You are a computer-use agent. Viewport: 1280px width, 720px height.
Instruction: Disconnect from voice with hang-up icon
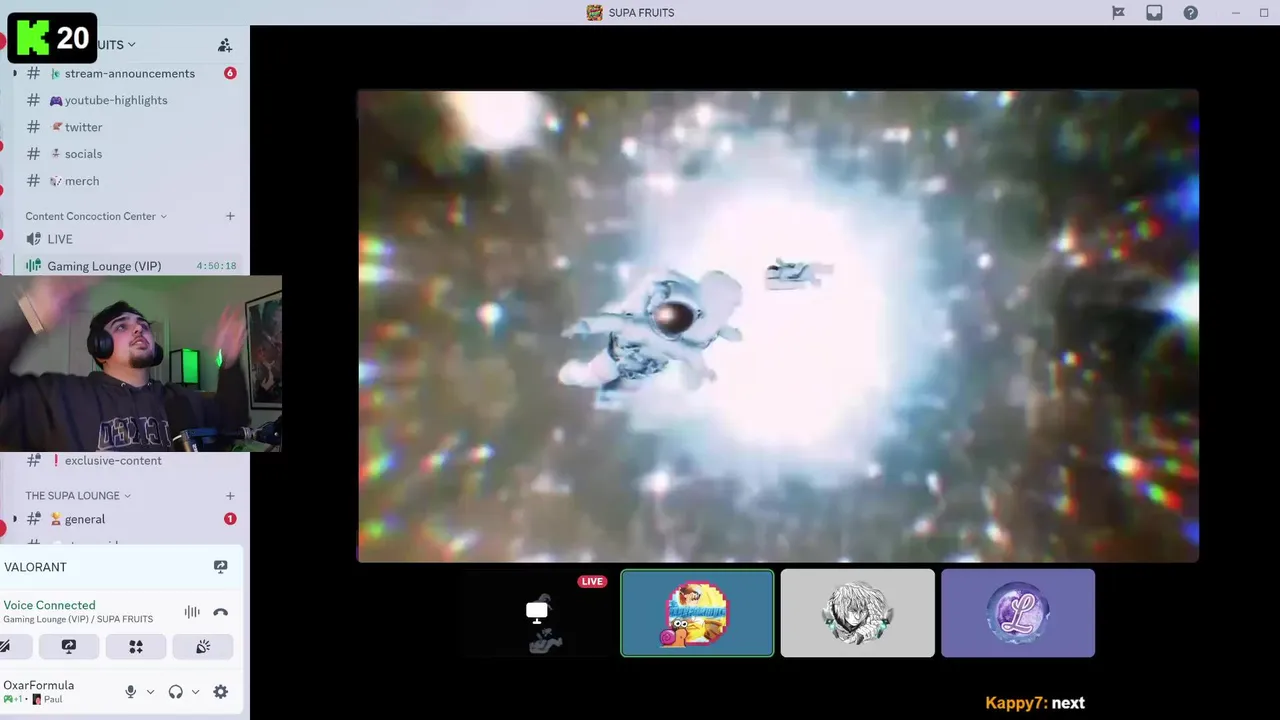point(221,612)
